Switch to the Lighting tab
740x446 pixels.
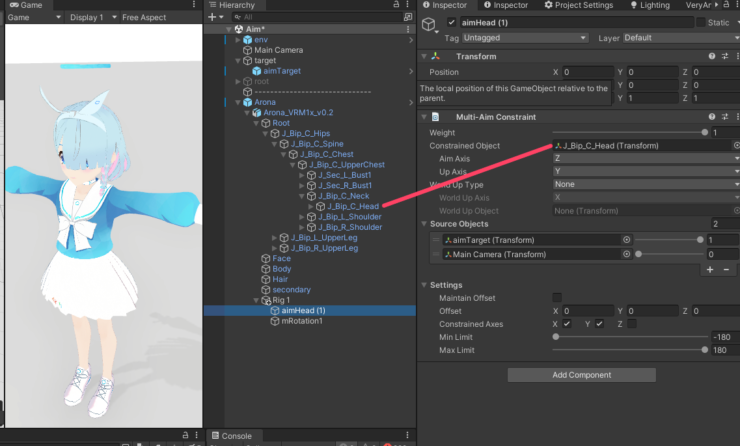(x=654, y=5)
